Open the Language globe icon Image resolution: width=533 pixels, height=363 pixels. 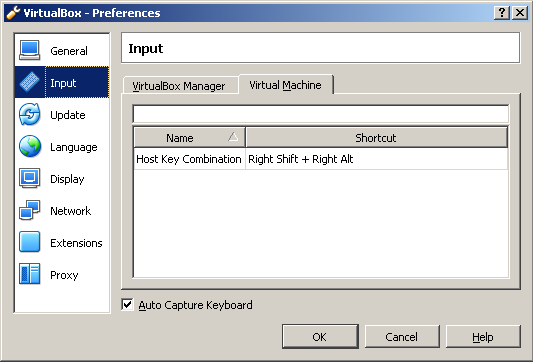[x=30, y=146]
